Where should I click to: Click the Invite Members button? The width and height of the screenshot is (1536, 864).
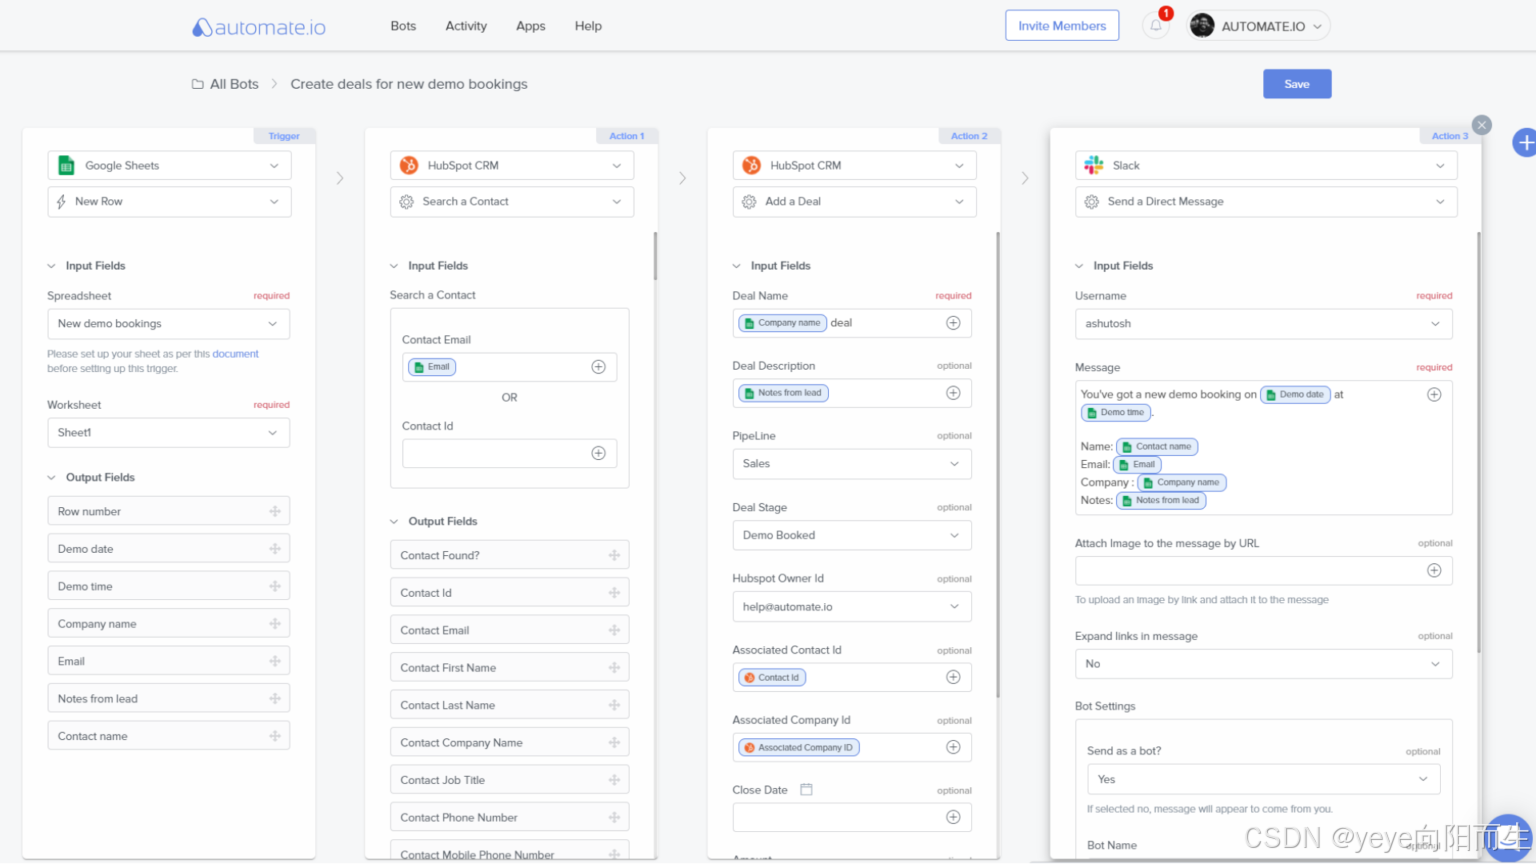click(1062, 26)
